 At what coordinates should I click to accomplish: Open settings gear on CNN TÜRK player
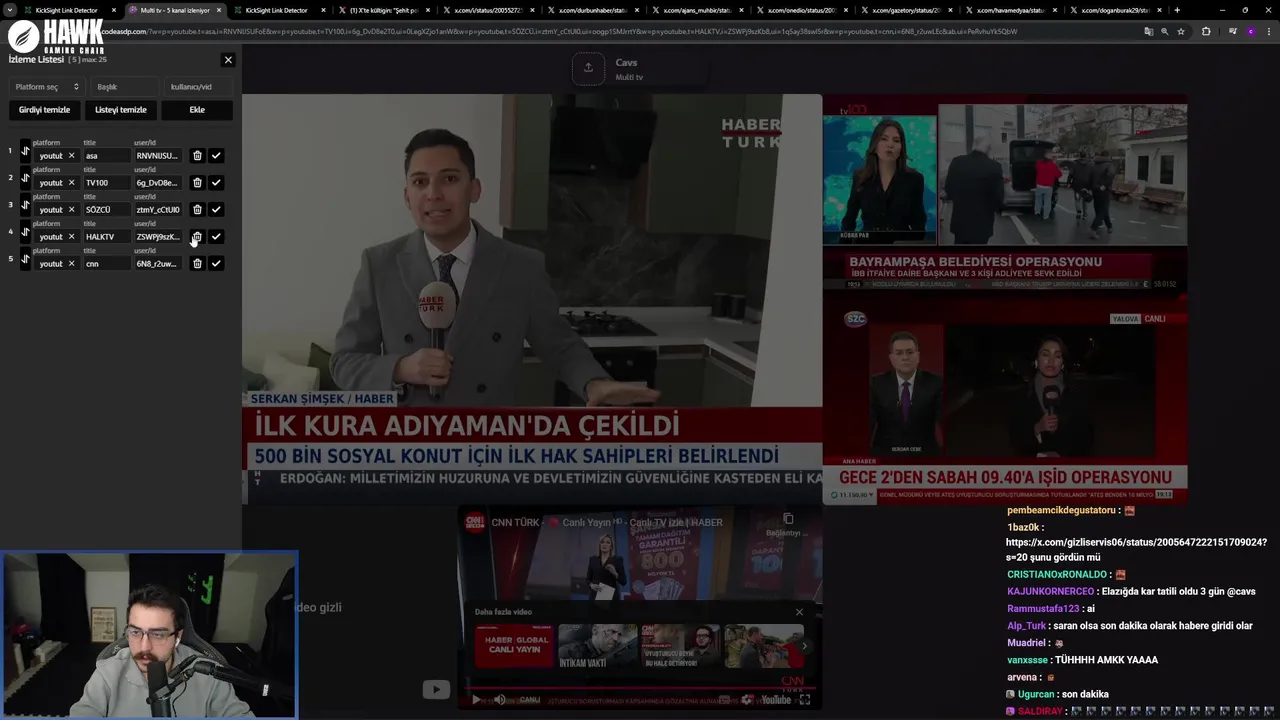[x=747, y=700]
